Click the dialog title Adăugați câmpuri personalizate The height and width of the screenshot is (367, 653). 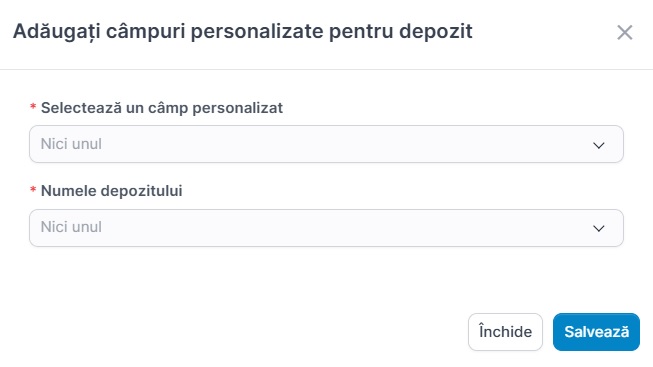point(168,32)
